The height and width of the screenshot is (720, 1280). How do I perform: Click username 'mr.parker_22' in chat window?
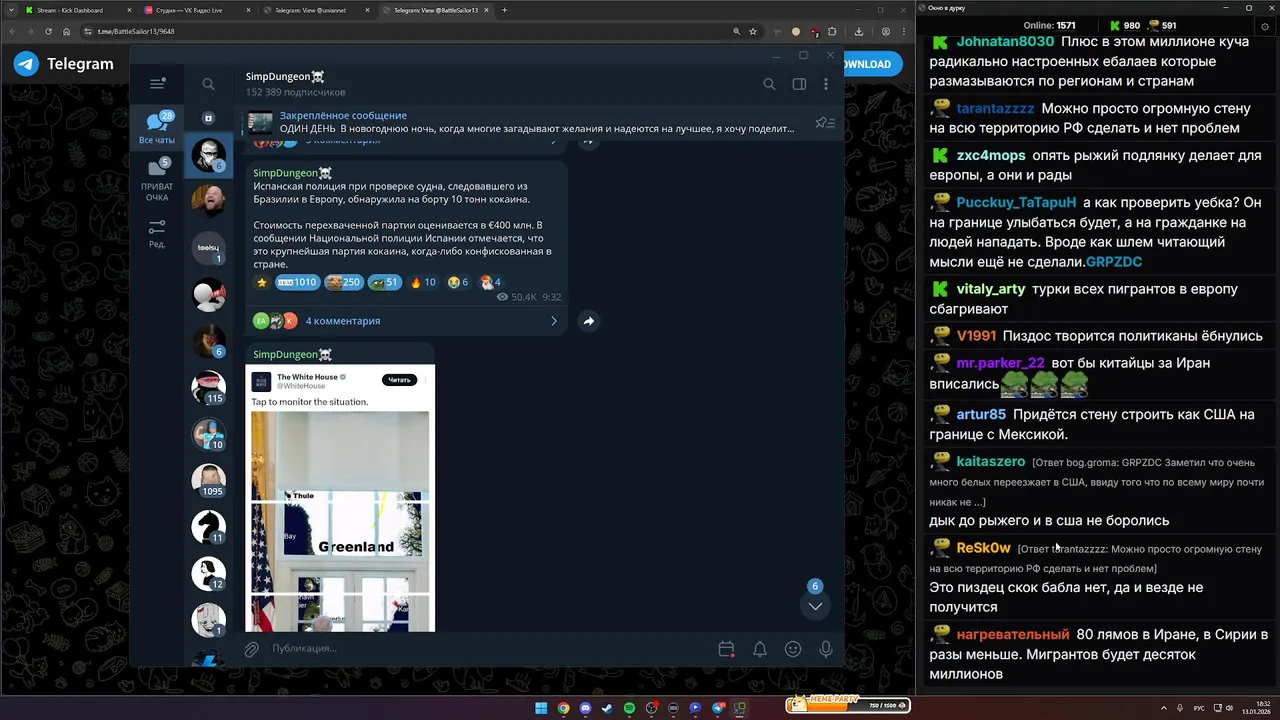tap(1000, 363)
